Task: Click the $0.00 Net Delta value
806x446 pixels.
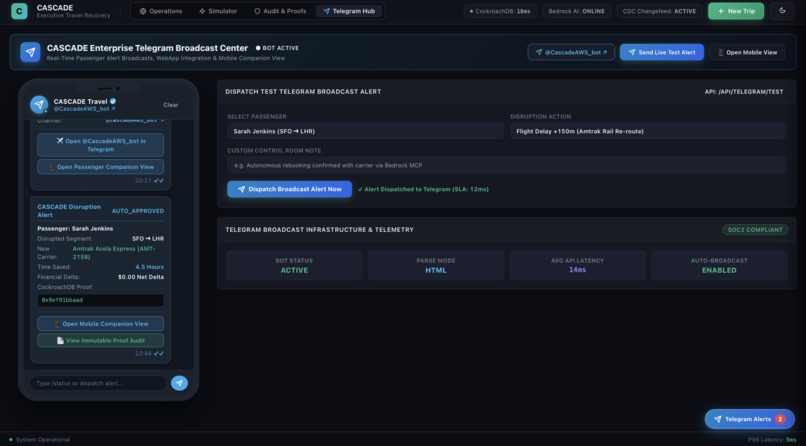Action: coord(141,277)
